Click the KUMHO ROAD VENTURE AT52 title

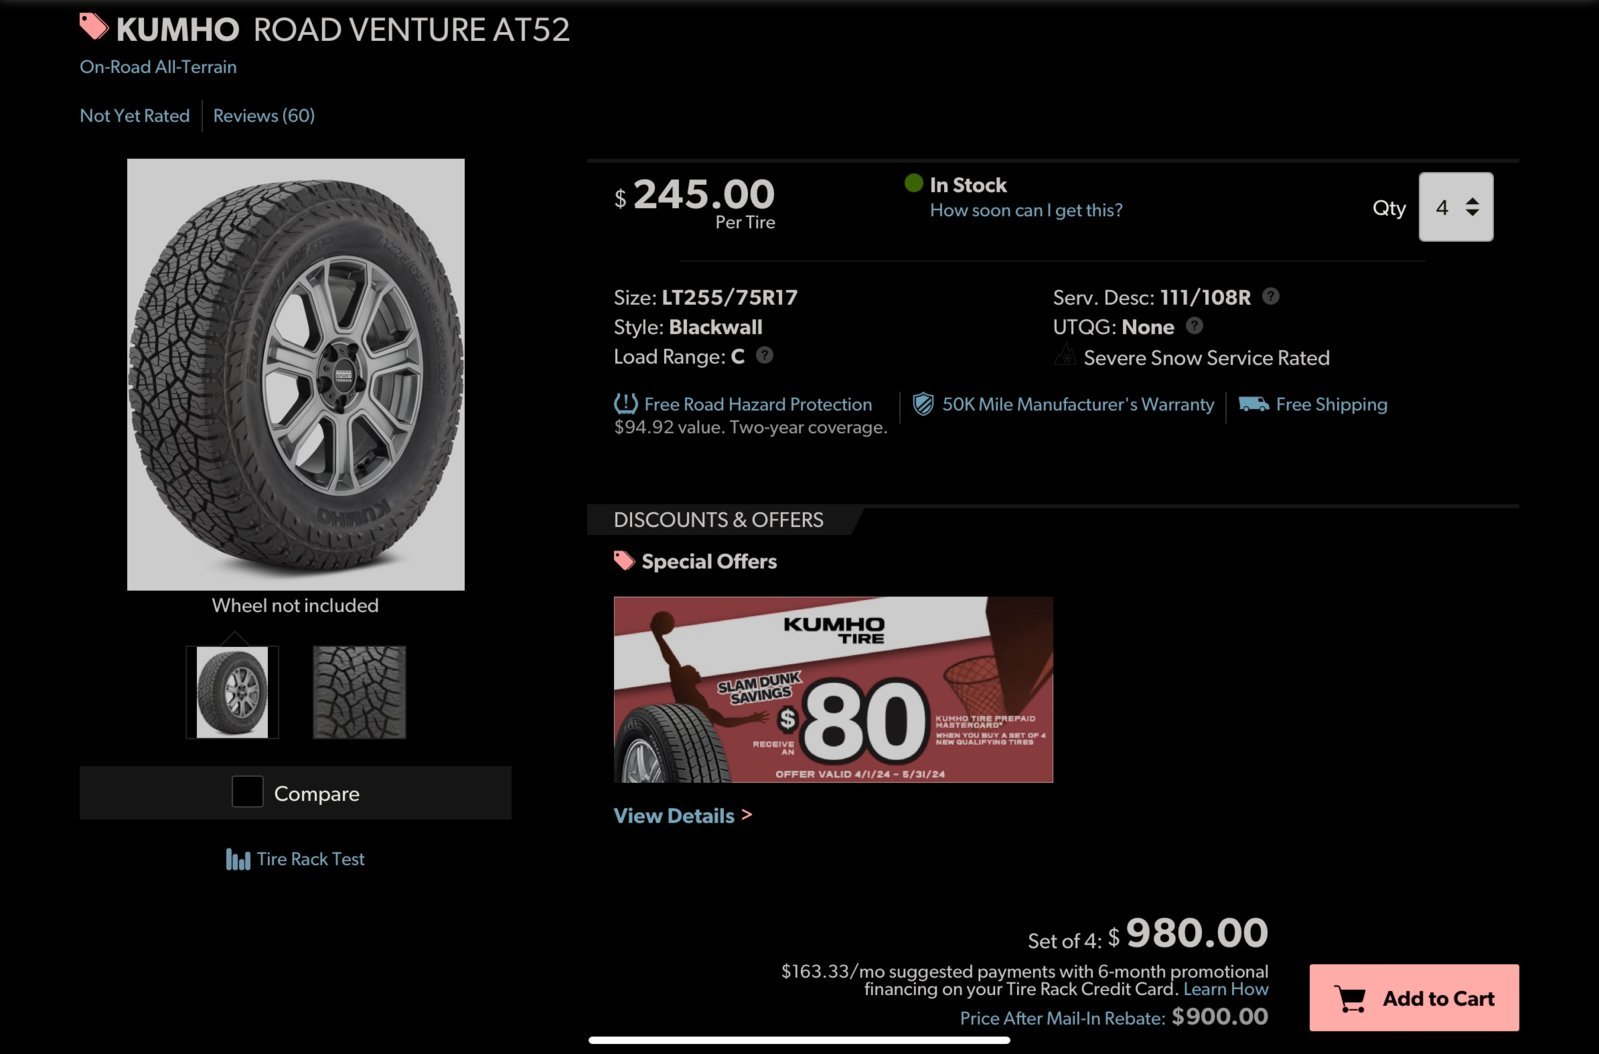click(x=343, y=29)
